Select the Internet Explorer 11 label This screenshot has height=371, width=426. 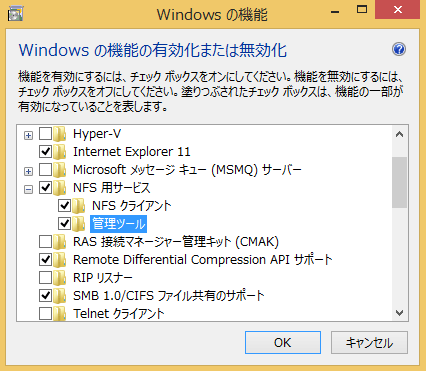coord(132,152)
